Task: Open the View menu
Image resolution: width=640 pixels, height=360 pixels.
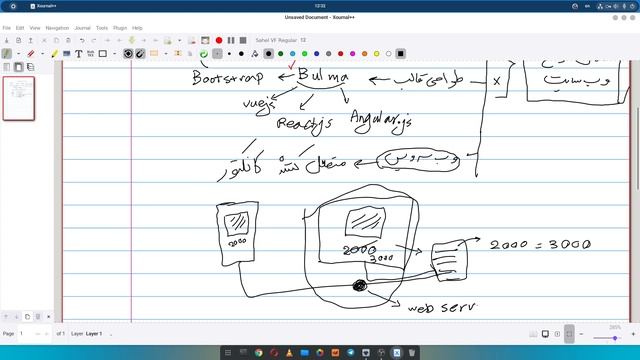Action: click(x=35, y=28)
